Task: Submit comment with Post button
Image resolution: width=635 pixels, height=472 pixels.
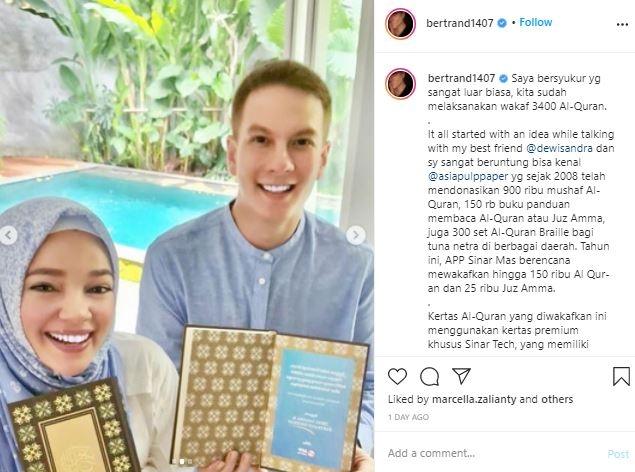Action: pyautogui.click(x=618, y=454)
